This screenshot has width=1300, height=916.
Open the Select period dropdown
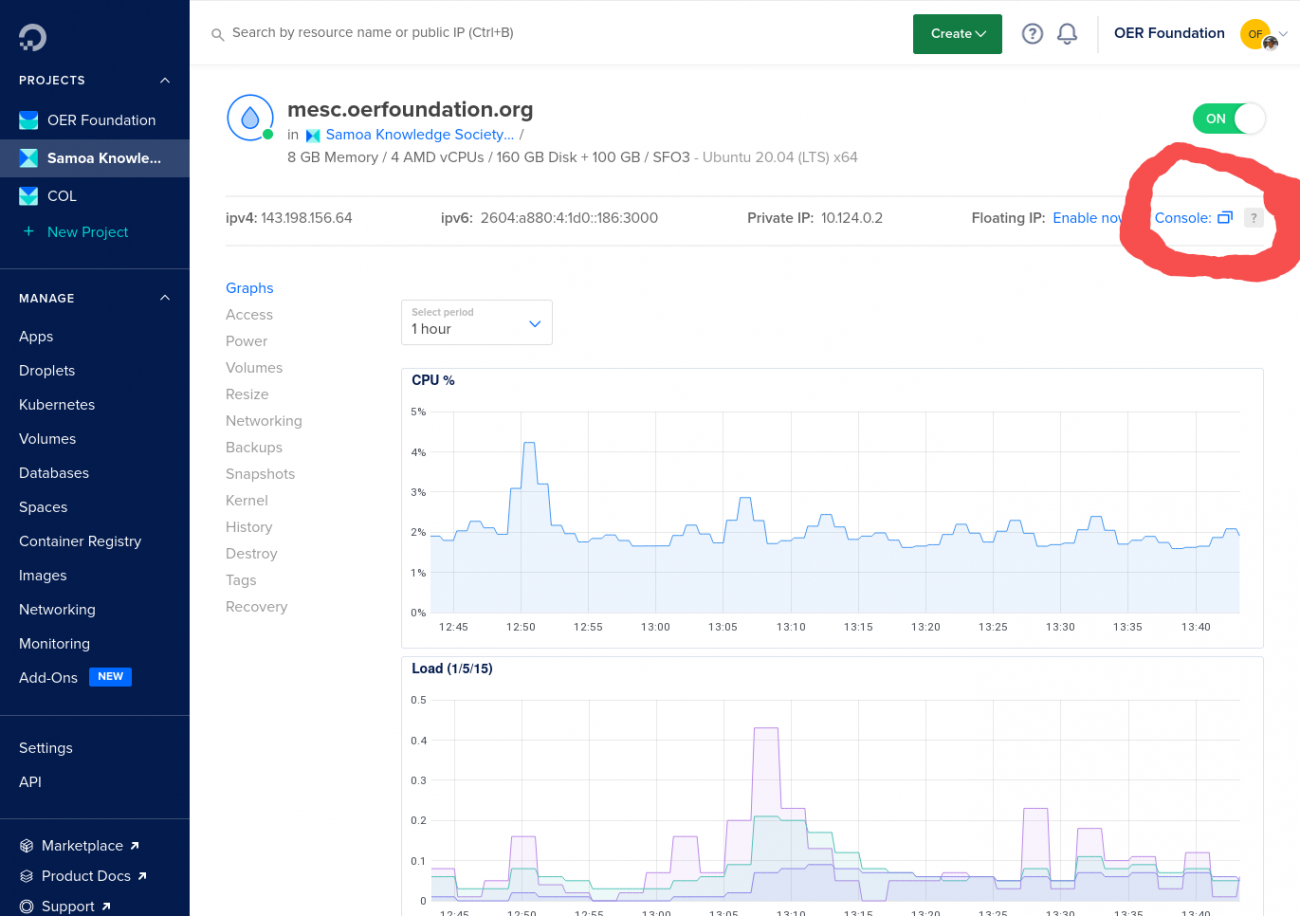[x=476, y=322]
